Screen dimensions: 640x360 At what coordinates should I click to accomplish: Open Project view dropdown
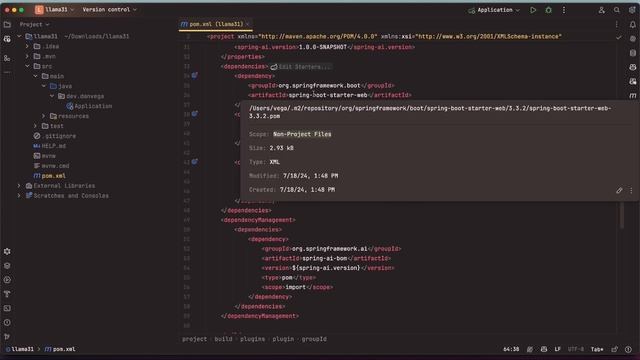(35, 24)
